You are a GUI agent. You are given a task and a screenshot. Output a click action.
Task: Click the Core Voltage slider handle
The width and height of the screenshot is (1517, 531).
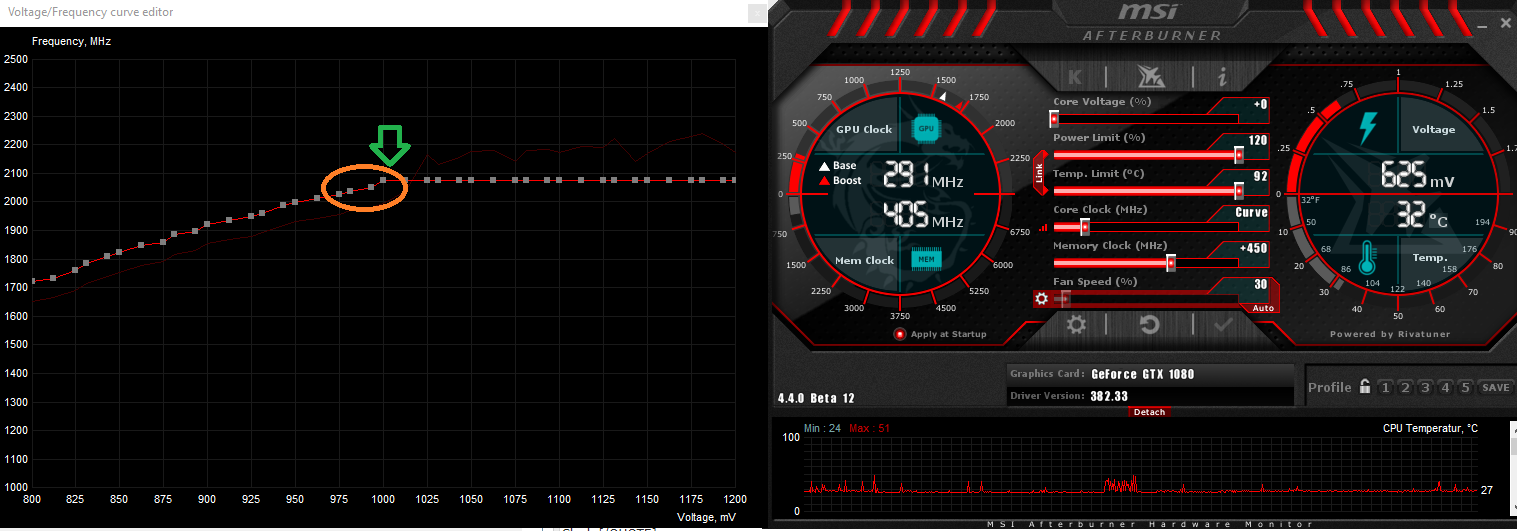(1054, 119)
